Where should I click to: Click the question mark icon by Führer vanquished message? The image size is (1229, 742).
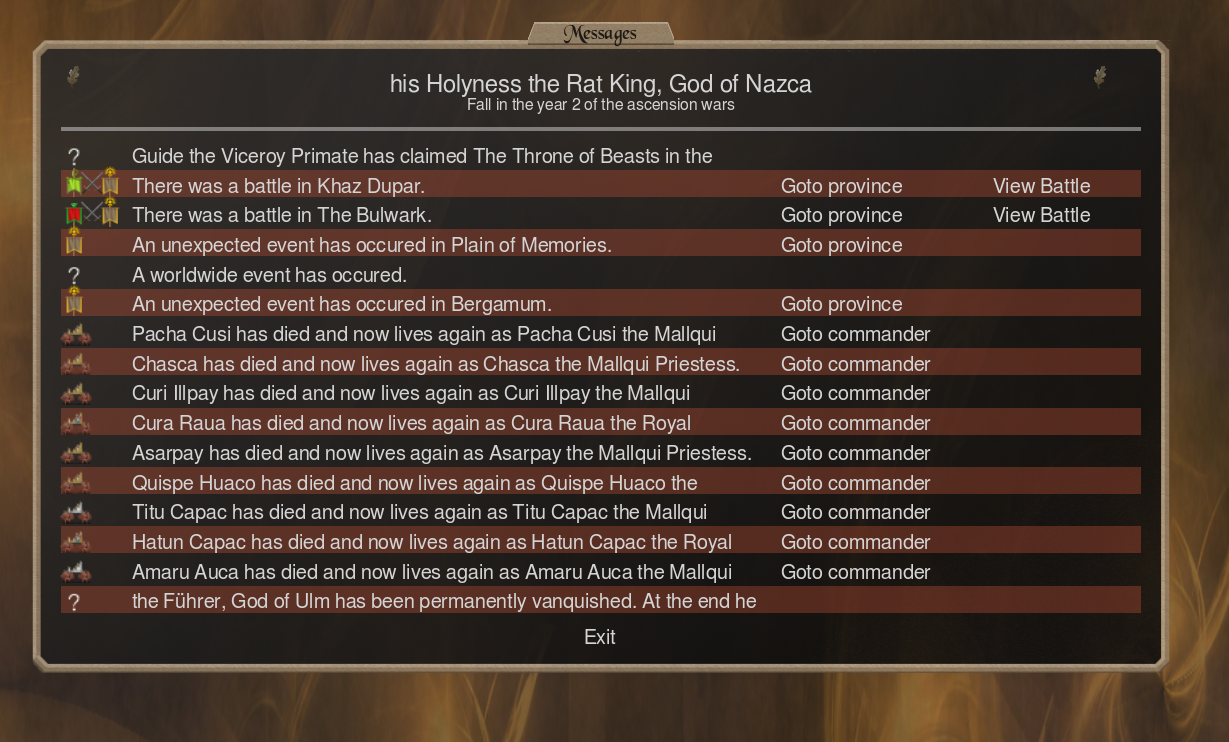[73, 602]
